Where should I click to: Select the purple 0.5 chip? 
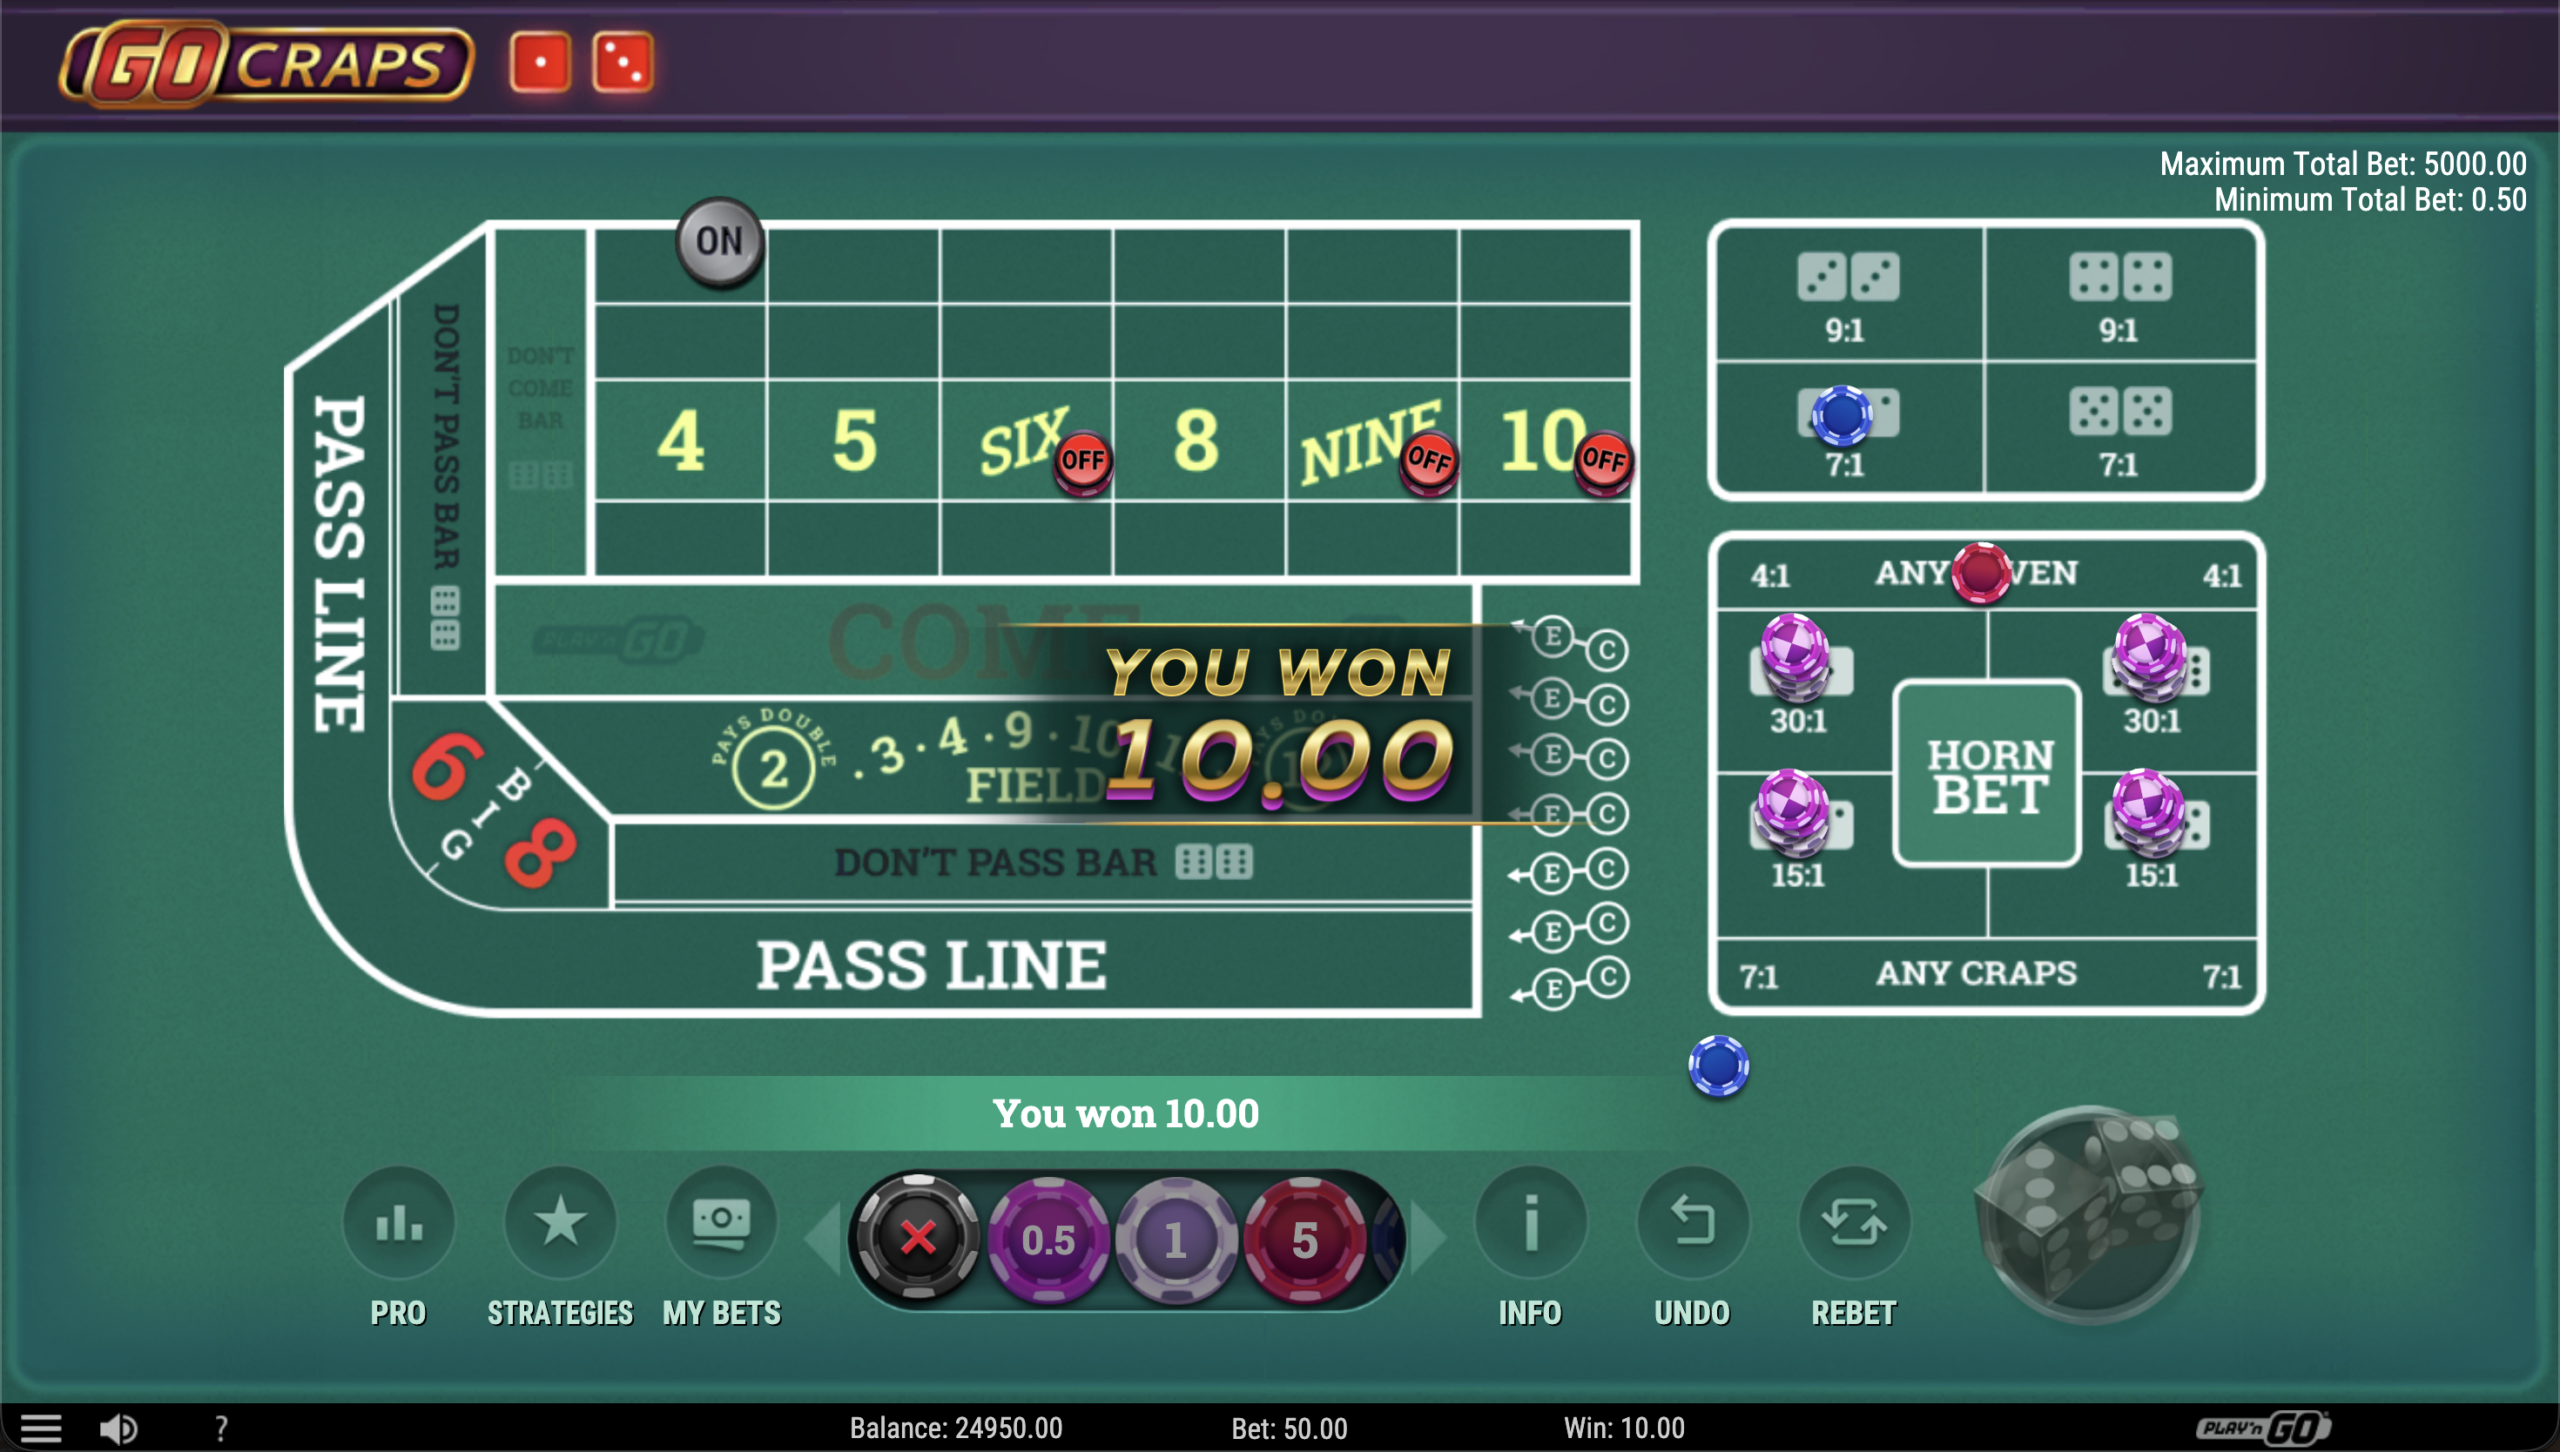[x=1047, y=1240]
